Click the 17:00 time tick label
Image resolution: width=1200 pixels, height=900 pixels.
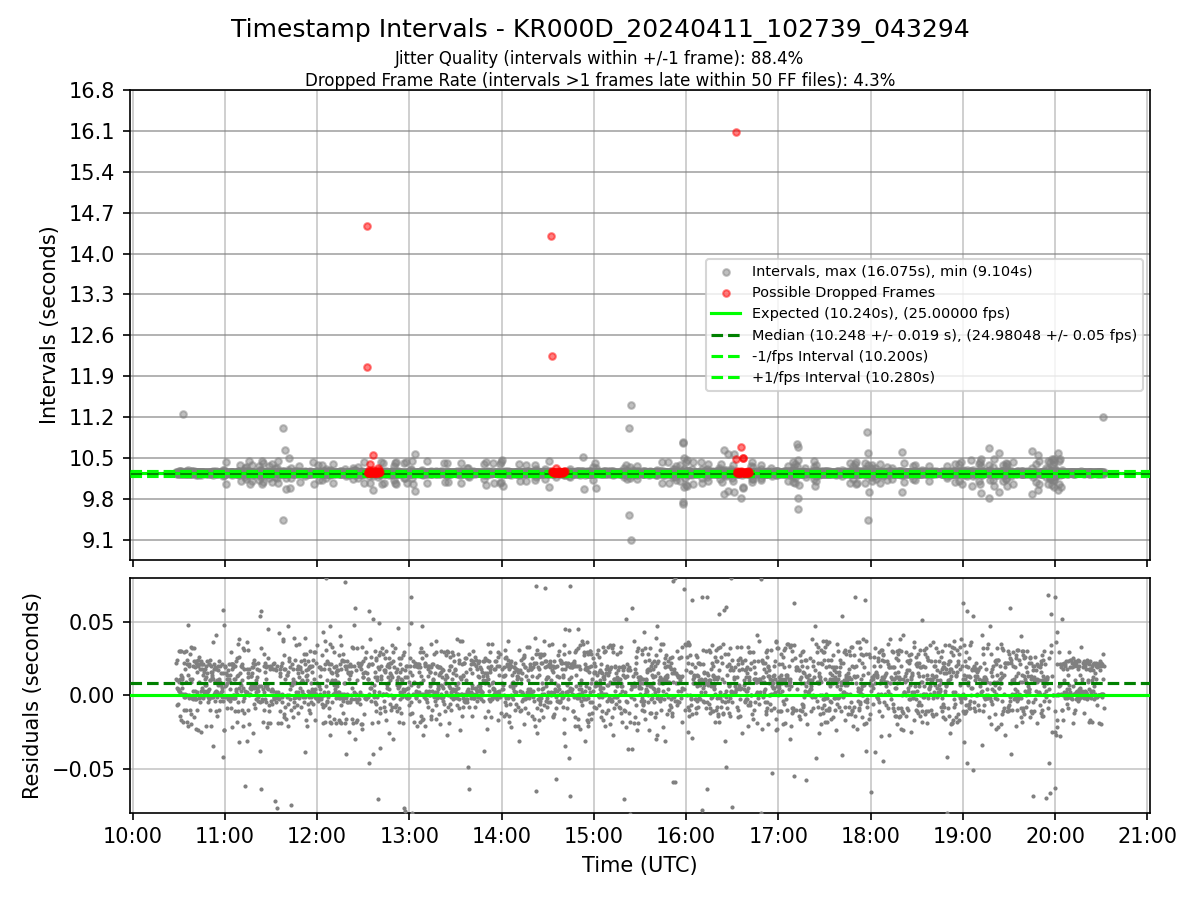(778, 835)
